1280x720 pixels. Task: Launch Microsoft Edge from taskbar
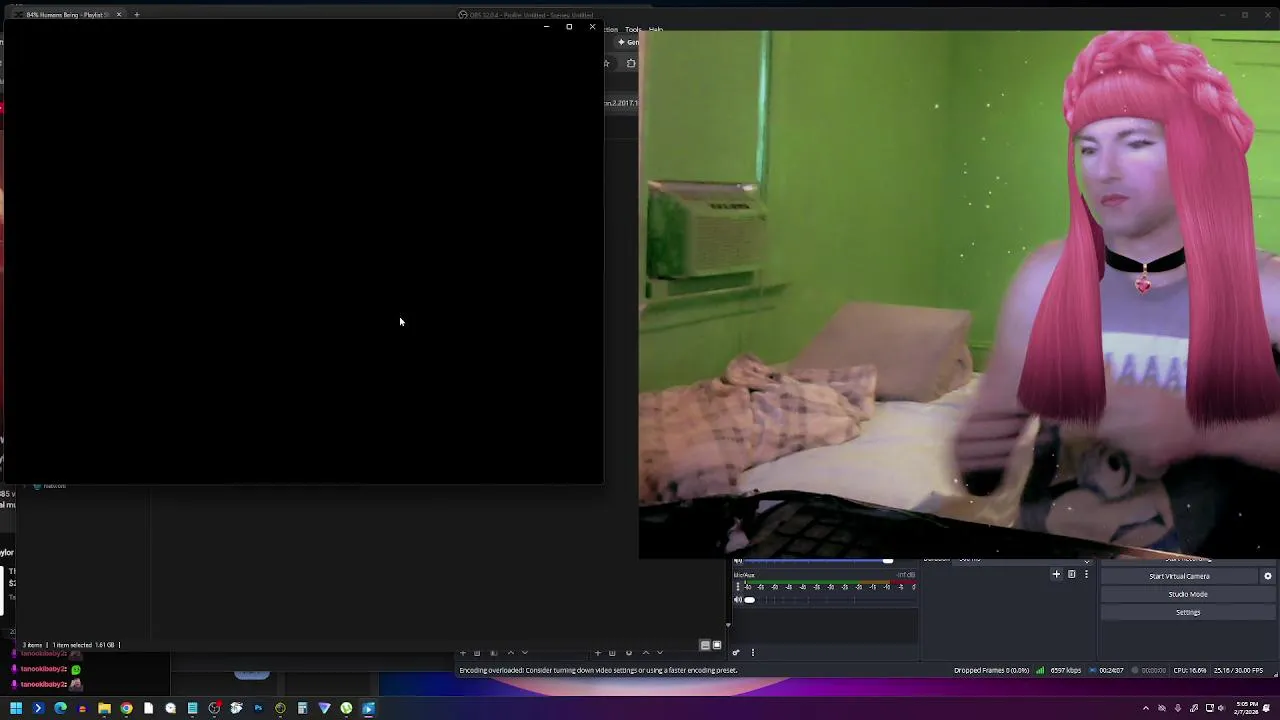pos(60,708)
